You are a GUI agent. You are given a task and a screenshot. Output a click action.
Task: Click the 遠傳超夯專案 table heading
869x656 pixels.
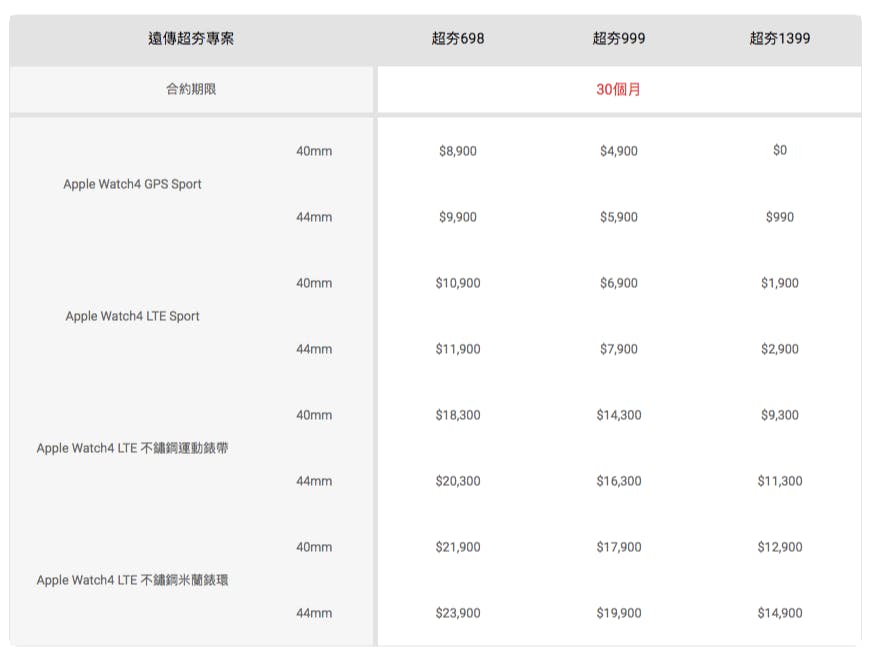191,39
